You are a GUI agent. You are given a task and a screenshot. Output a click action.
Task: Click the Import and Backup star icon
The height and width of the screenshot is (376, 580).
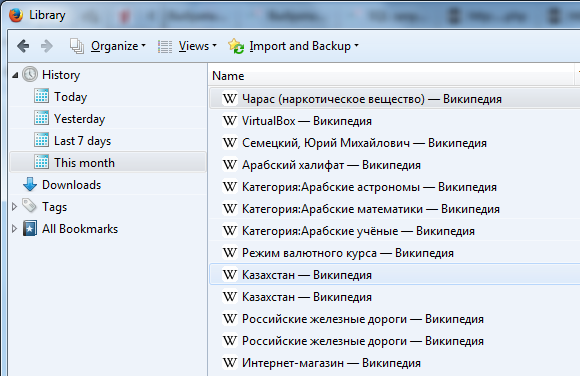[236, 46]
